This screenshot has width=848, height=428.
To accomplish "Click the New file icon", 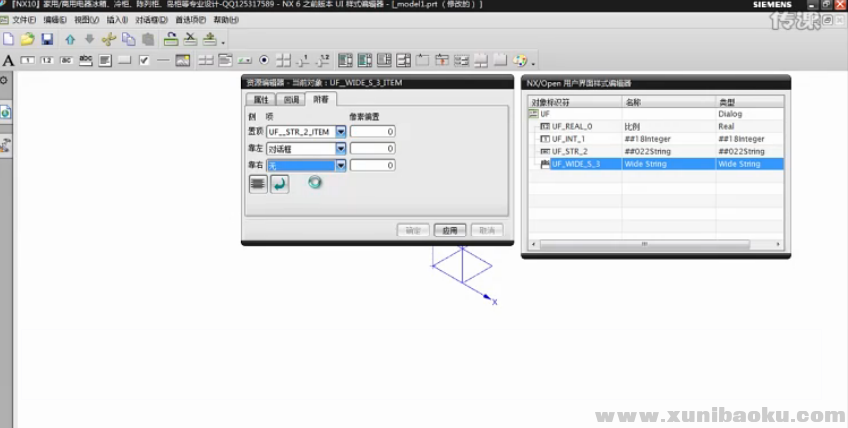I will [8, 39].
